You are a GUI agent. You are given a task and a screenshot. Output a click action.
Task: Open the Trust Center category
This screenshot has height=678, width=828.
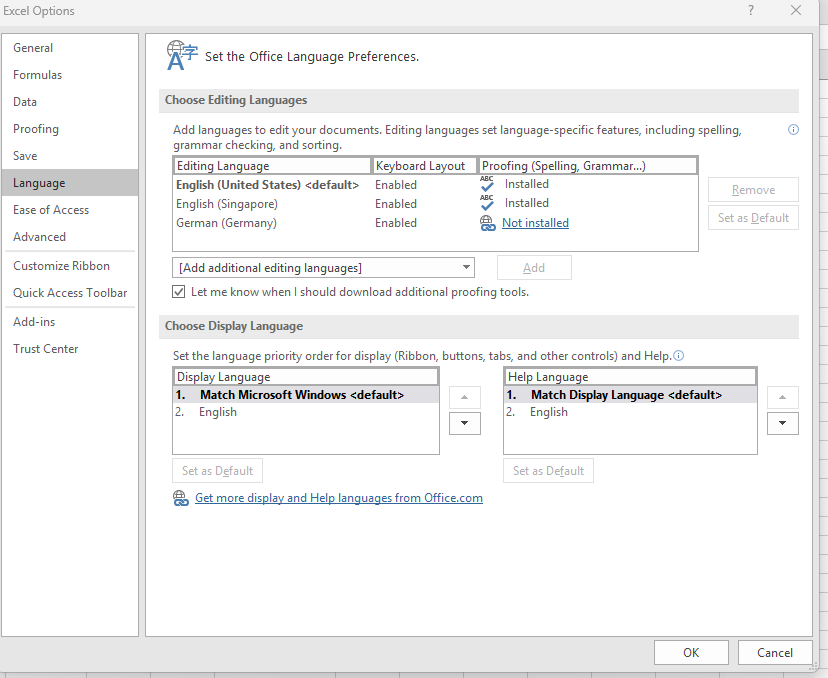tap(70, 349)
